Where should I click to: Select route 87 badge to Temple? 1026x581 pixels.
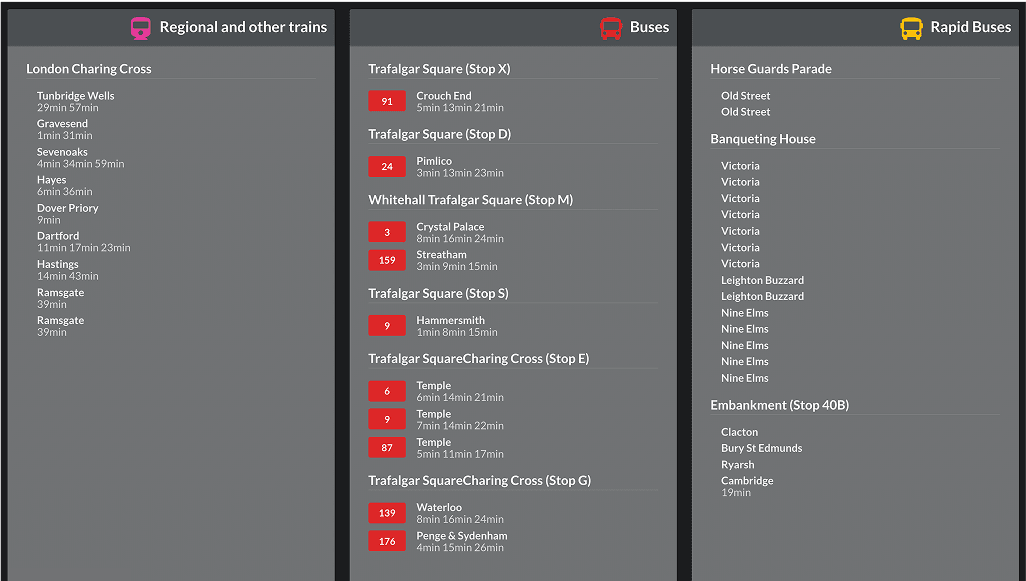[387, 448]
